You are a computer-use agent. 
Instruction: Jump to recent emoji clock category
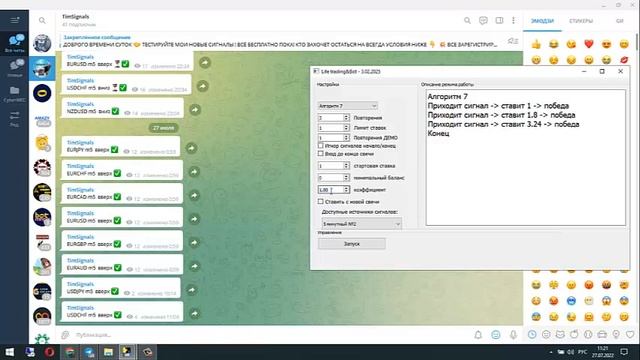point(532,334)
